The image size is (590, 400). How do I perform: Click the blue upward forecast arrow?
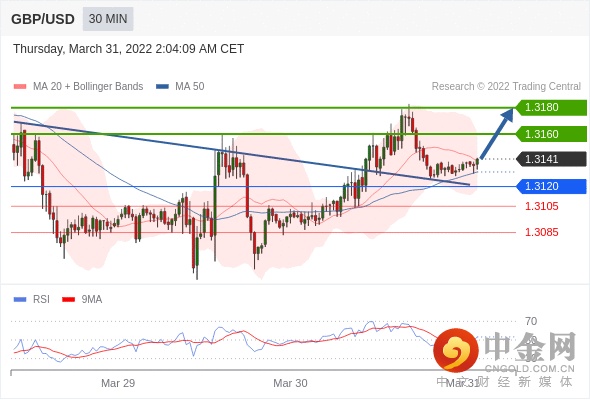[497, 134]
